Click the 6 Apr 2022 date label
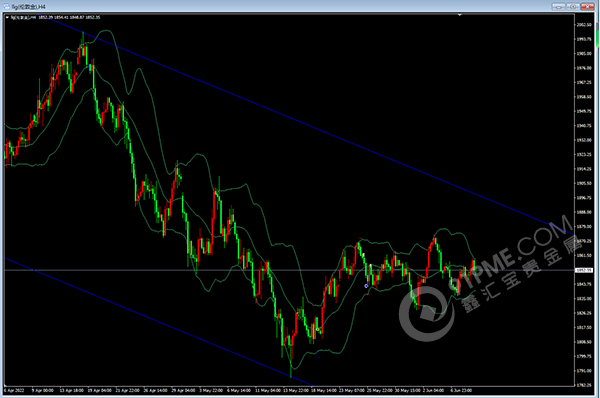The image size is (600, 398). 15,391
